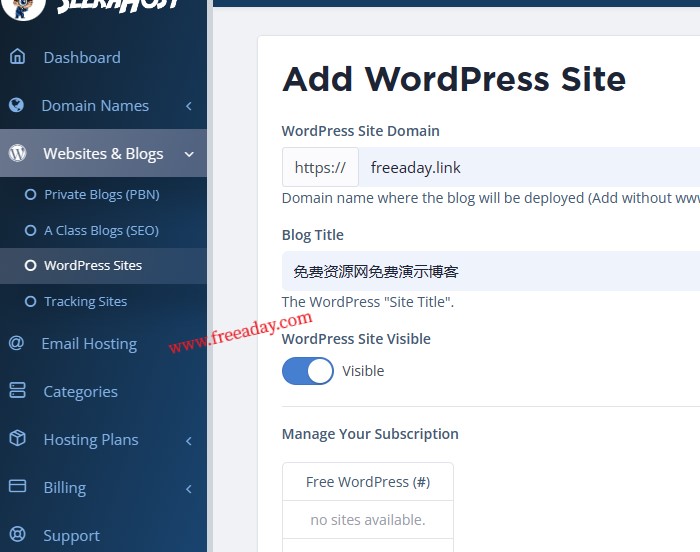Click the Domain Names globe icon
Viewport: 700px width, 552px height.
pos(17,105)
